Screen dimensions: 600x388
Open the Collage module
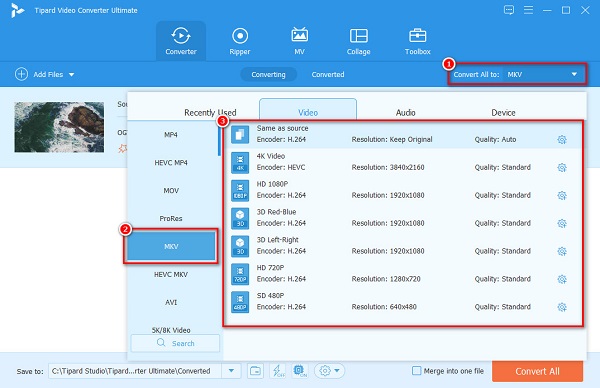[x=359, y=41]
